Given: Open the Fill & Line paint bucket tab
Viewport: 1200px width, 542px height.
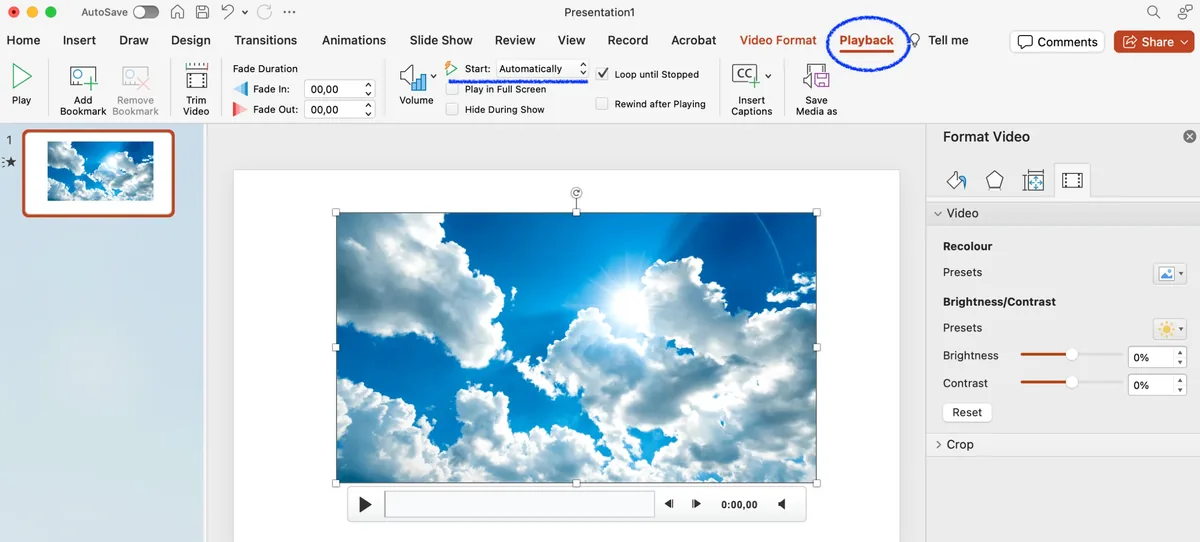Looking at the screenshot, I should click(957, 180).
